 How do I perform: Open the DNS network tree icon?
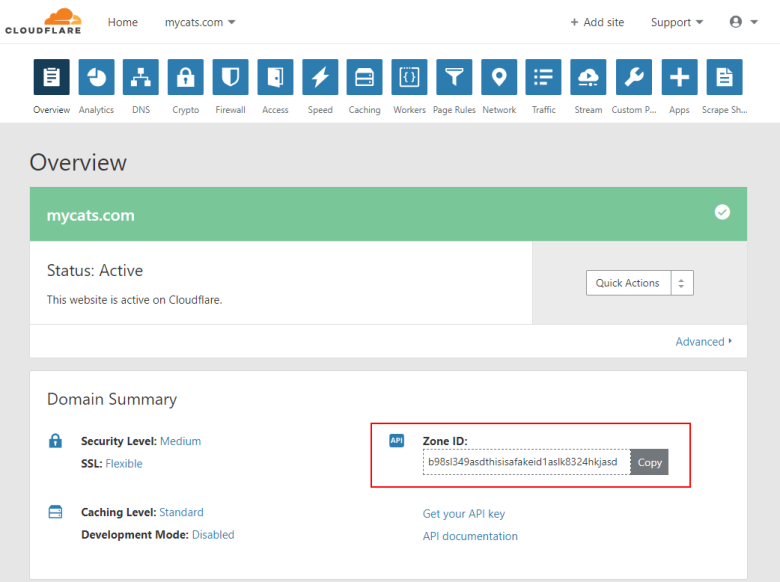(141, 77)
